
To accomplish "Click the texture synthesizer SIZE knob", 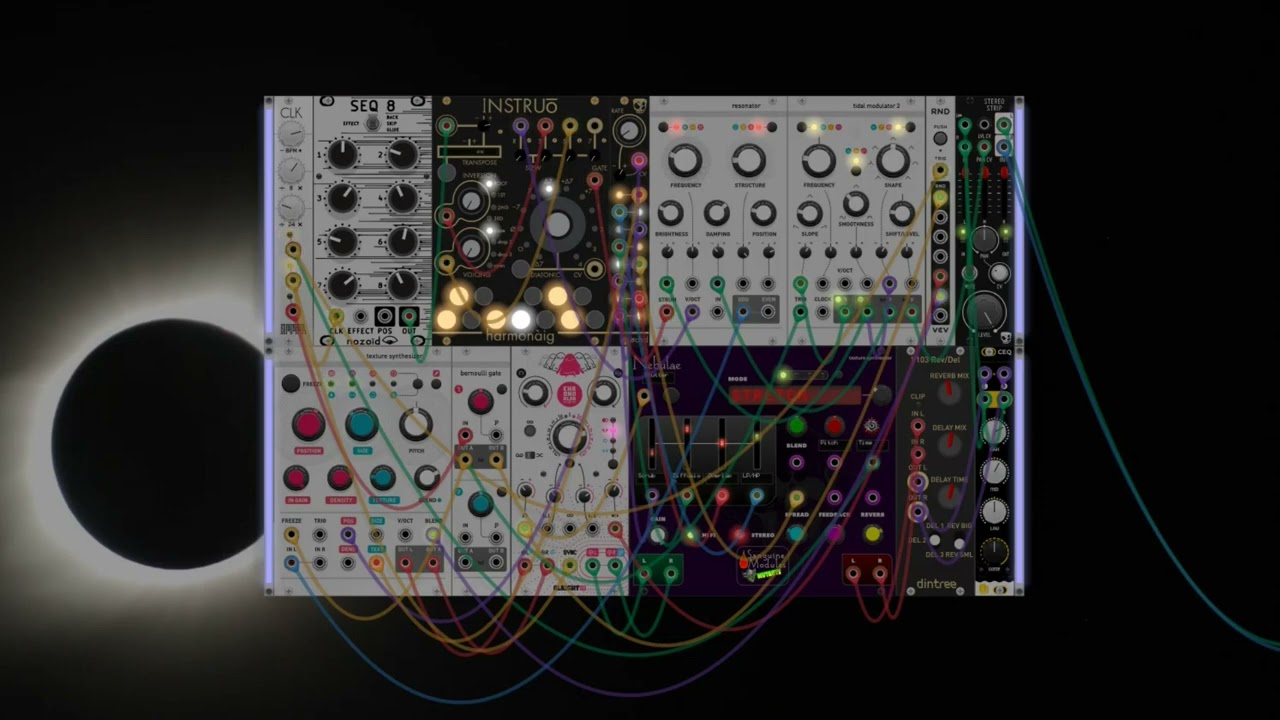I will [x=362, y=425].
